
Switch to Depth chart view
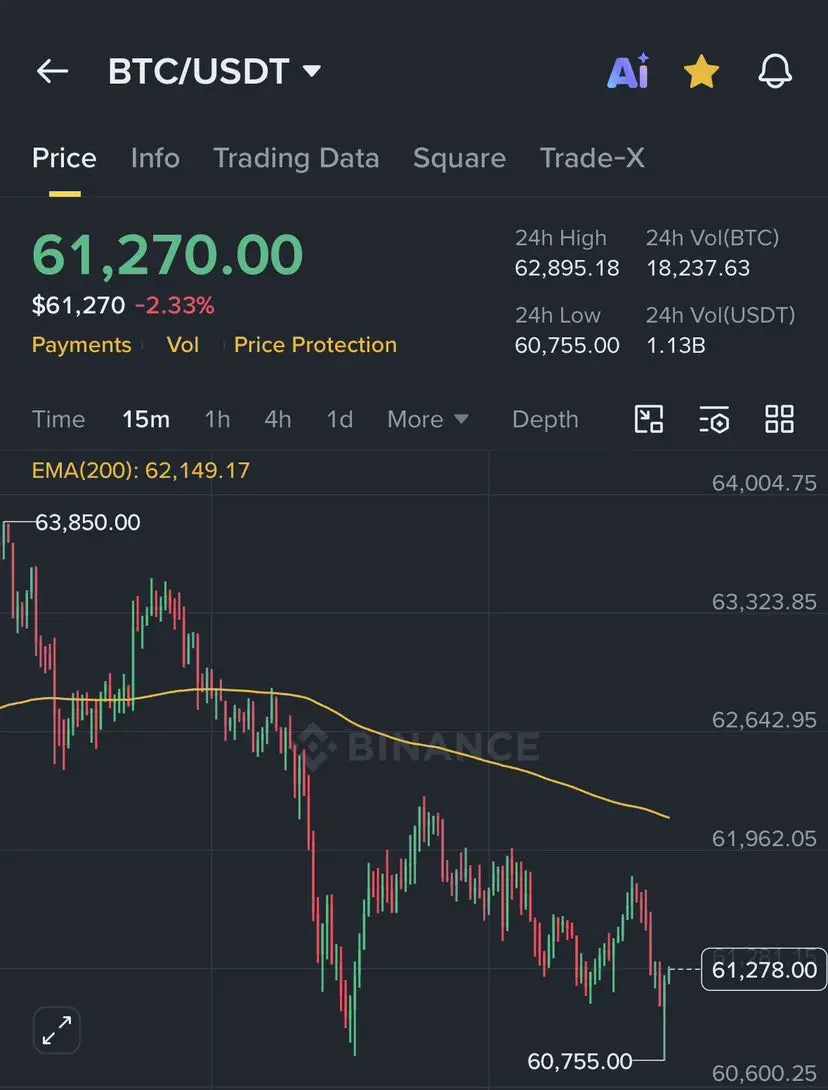click(545, 419)
